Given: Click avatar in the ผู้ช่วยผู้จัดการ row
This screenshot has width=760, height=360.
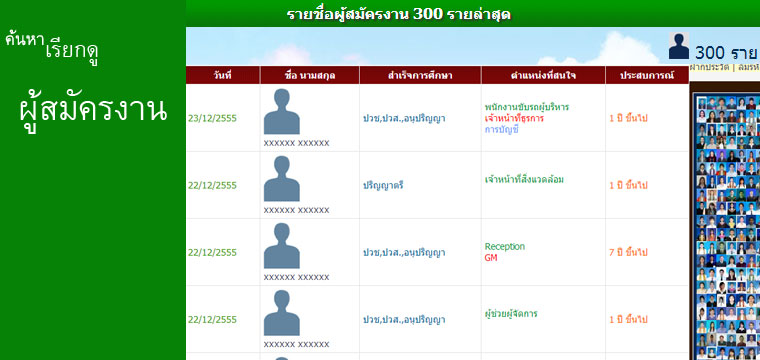Looking at the screenshot, I should tap(282, 313).
